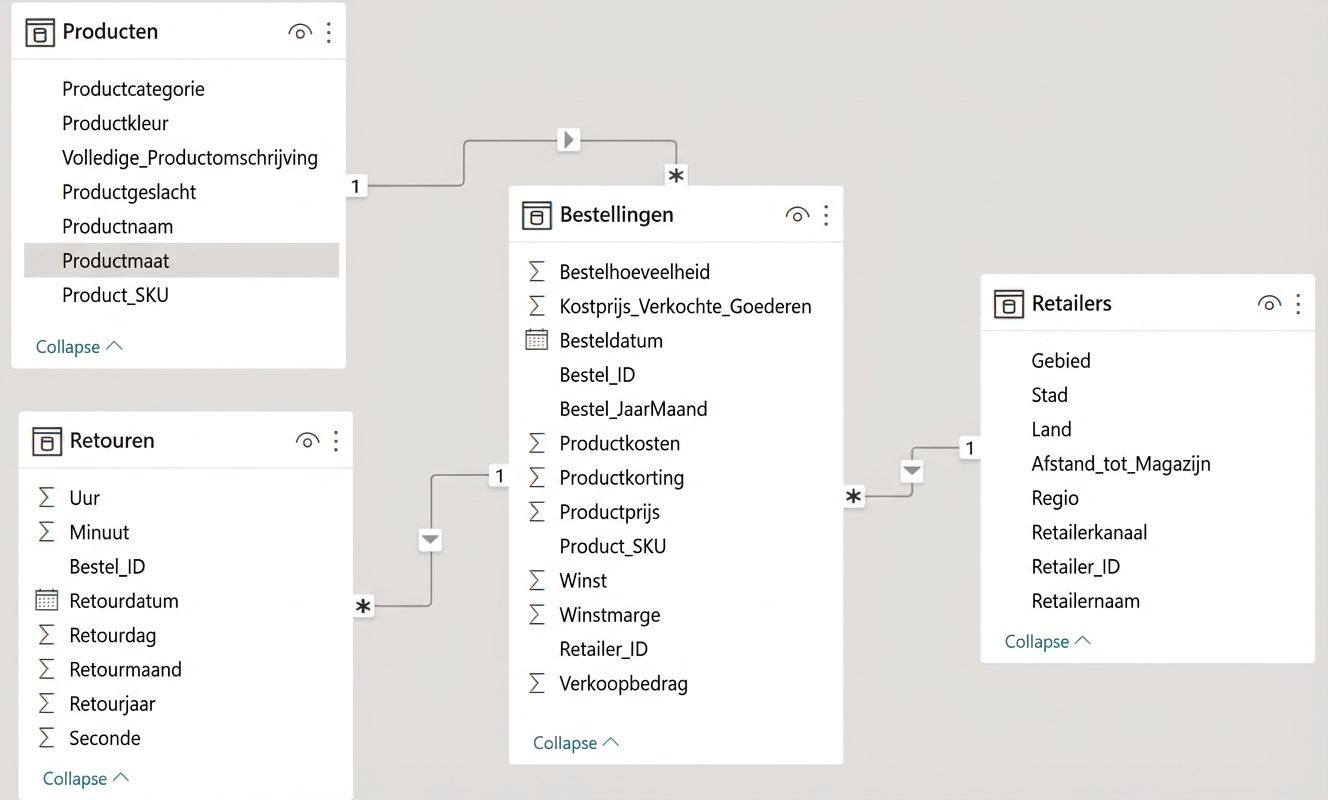Select the sigma icon next to Verkoopbedrag
Image resolution: width=1328 pixels, height=800 pixels.
536,683
